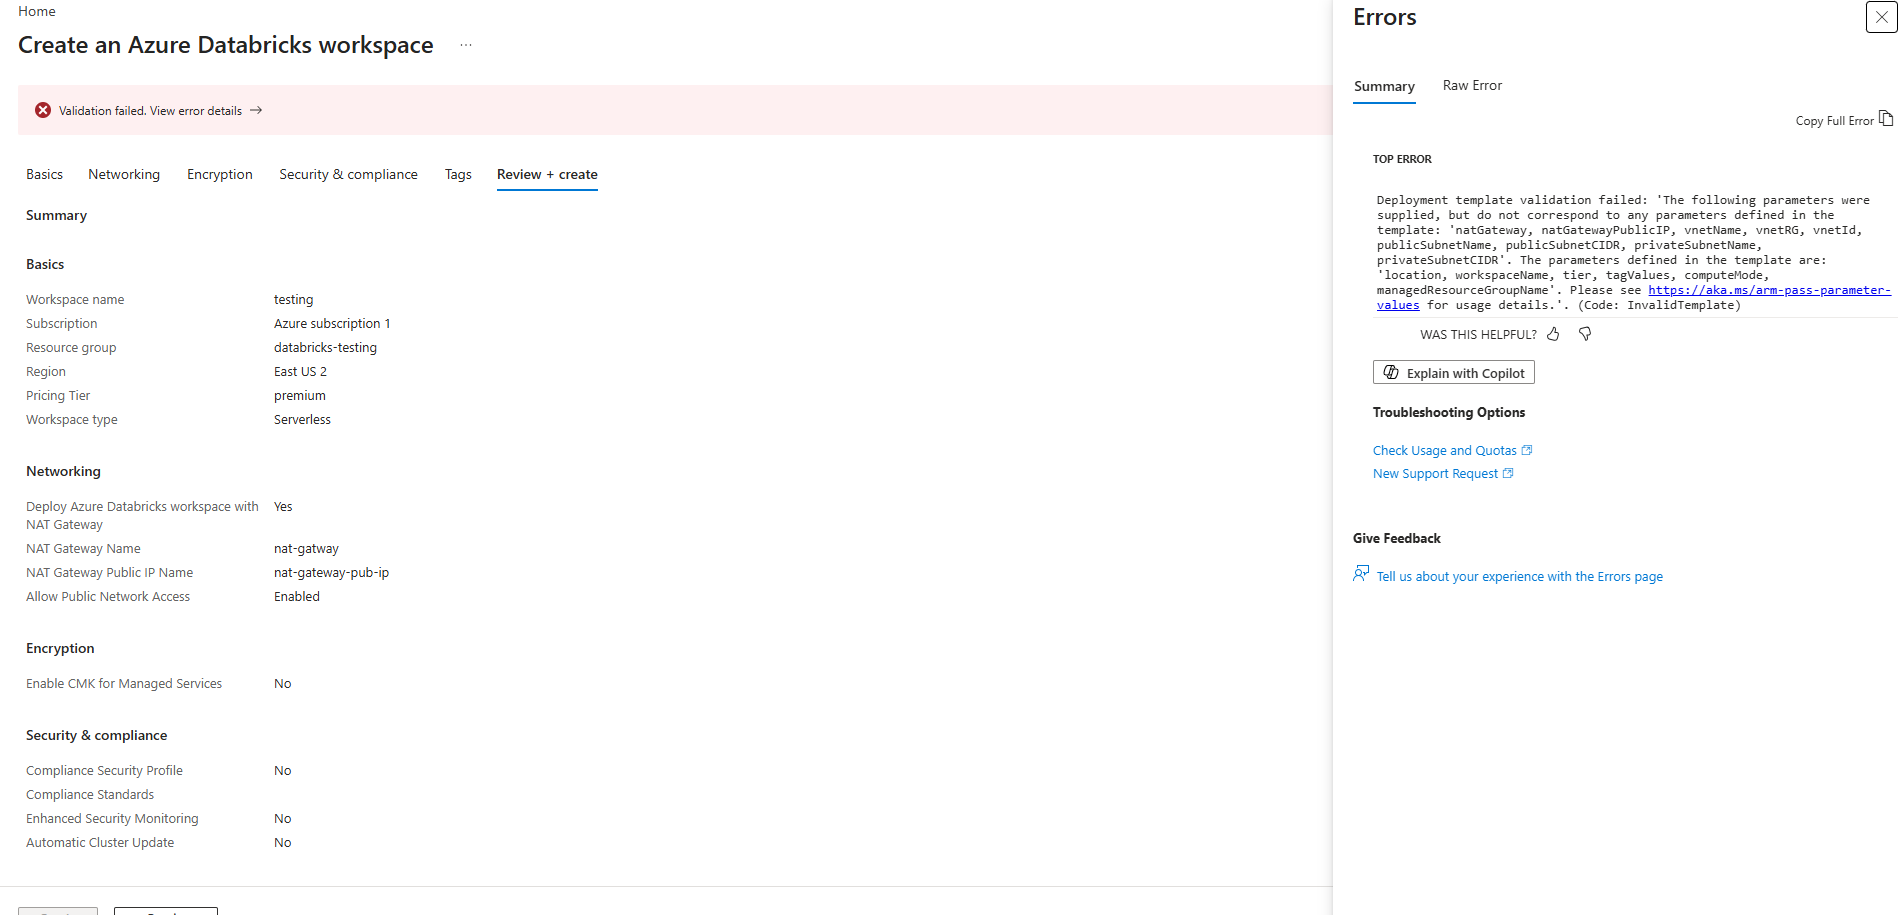Click the "Errors" panel title

1385,17
